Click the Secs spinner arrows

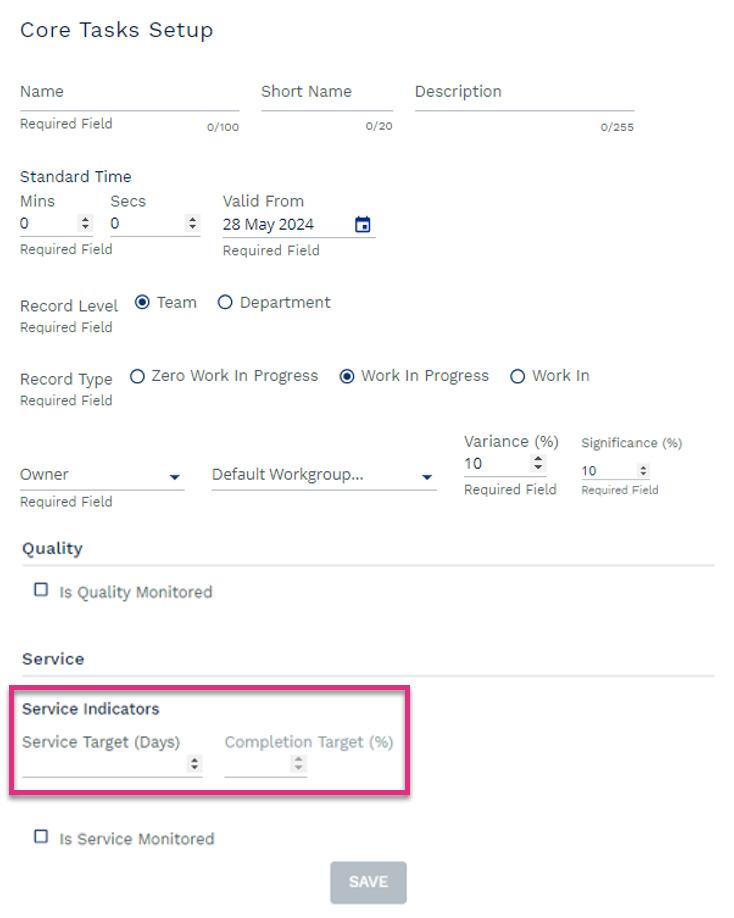(193, 223)
